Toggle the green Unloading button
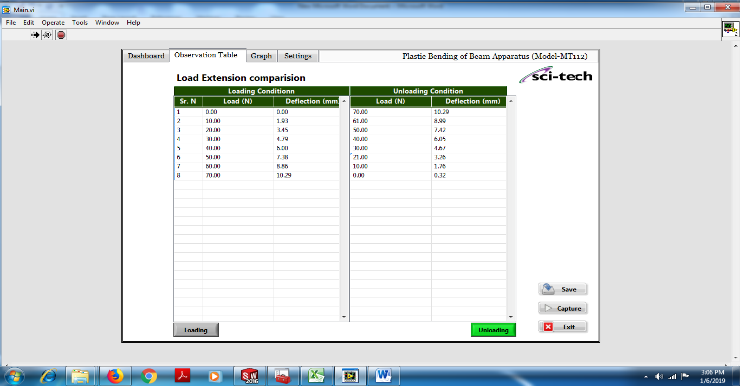740x386 pixels. 493,330
